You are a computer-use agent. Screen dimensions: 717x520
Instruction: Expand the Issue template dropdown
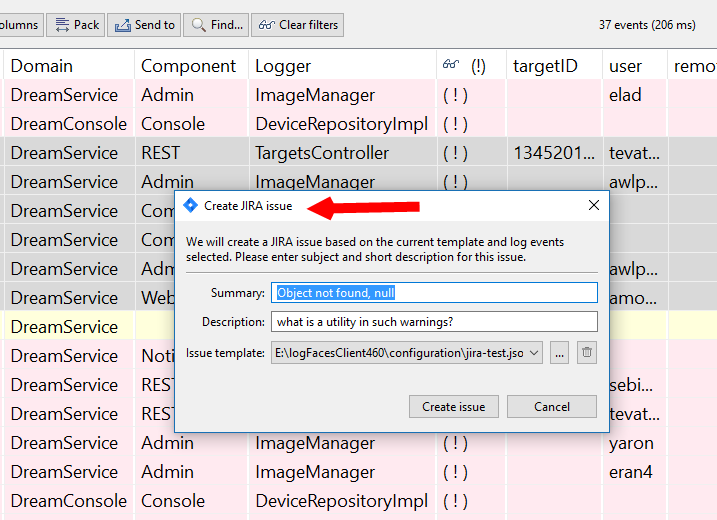tap(534, 353)
